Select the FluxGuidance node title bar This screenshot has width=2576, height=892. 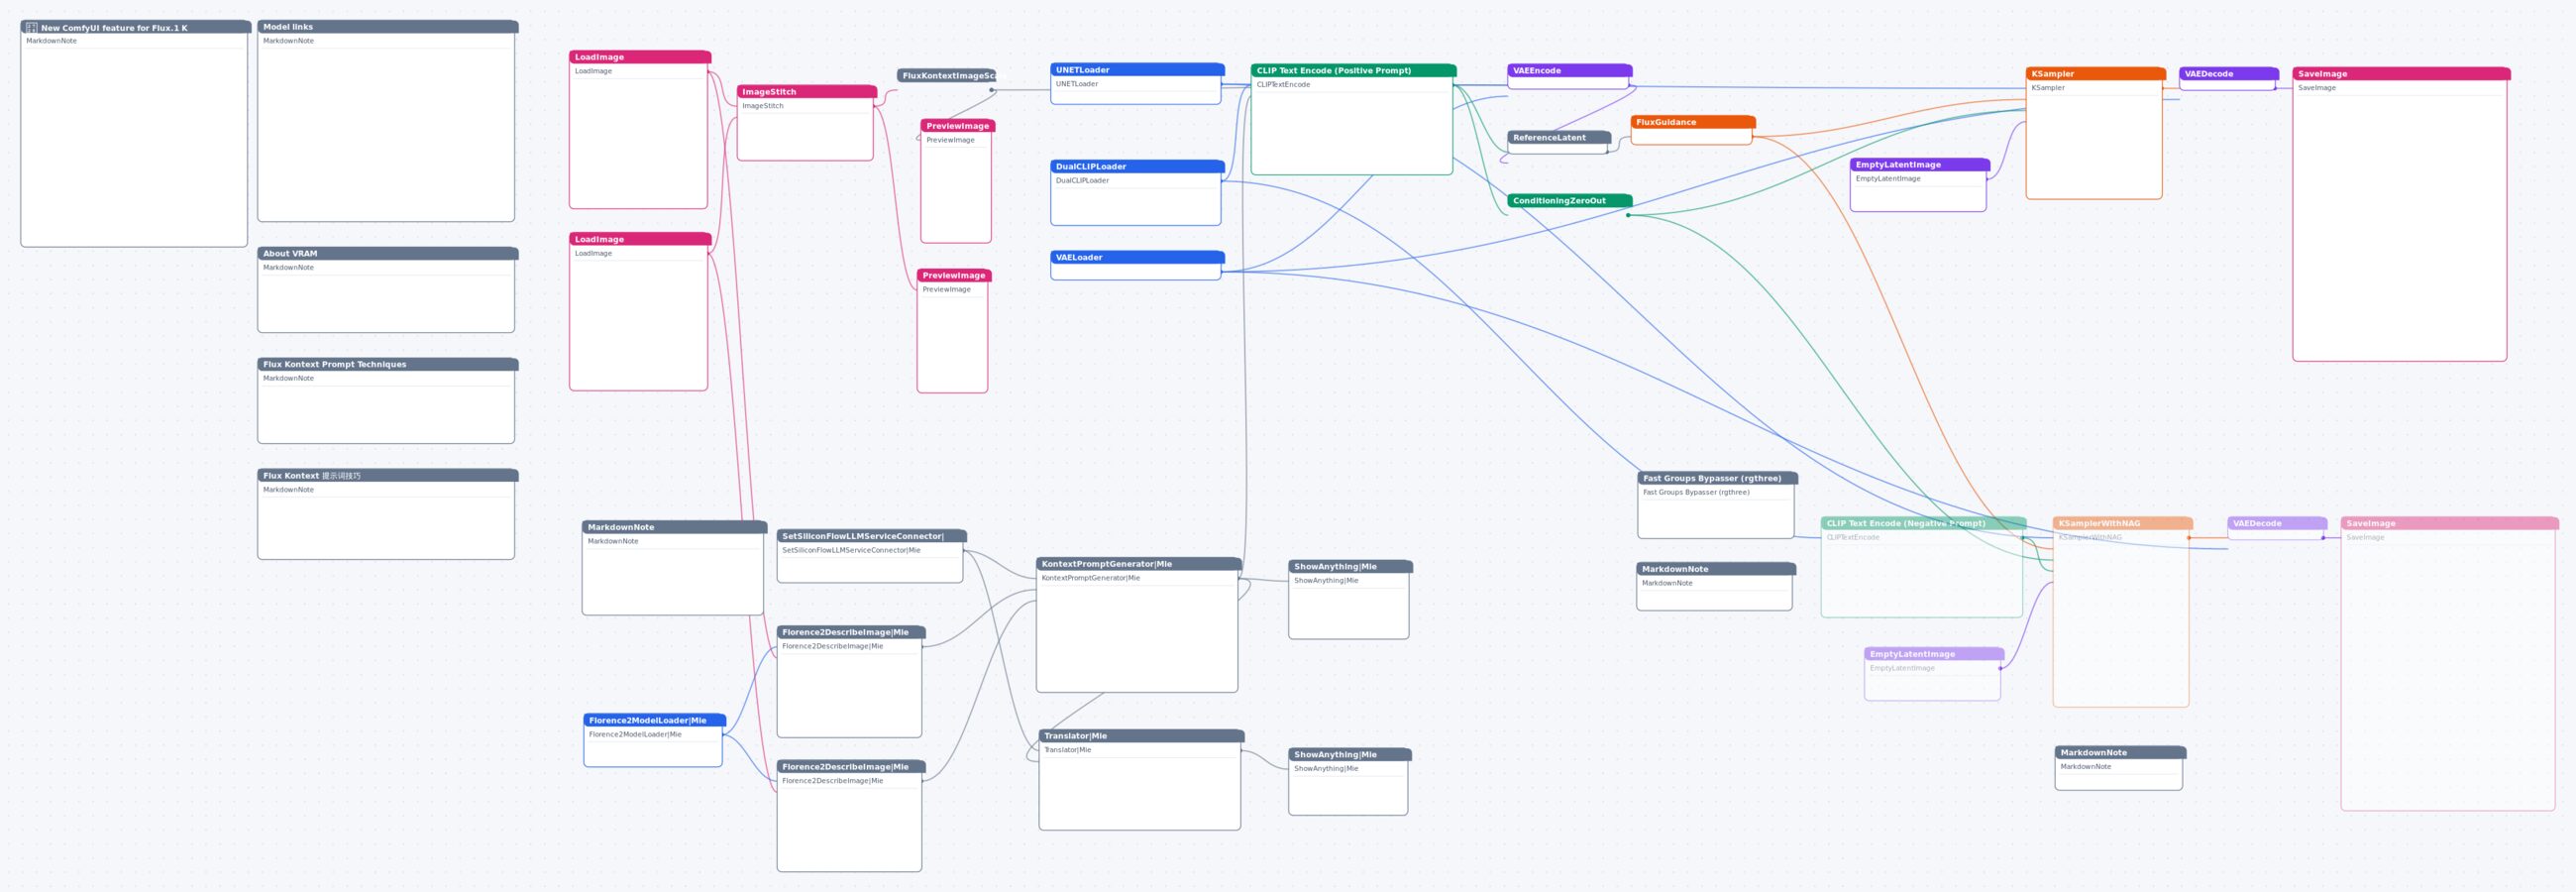click(x=1693, y=122)
